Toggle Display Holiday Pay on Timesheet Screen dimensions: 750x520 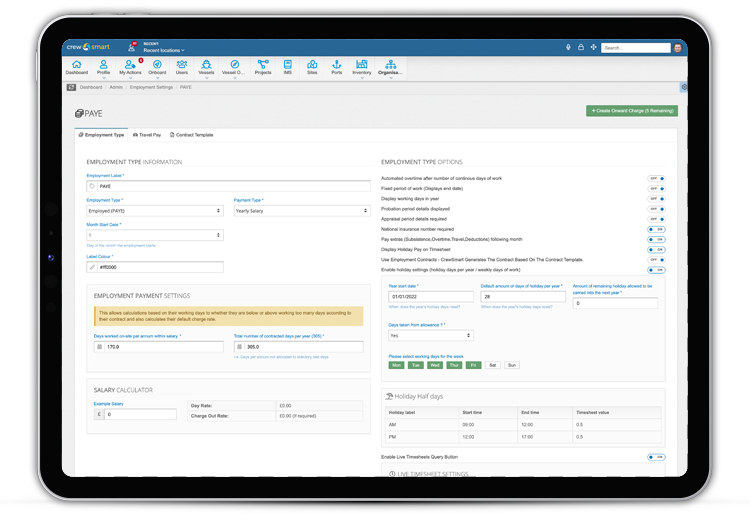point(656,249)
